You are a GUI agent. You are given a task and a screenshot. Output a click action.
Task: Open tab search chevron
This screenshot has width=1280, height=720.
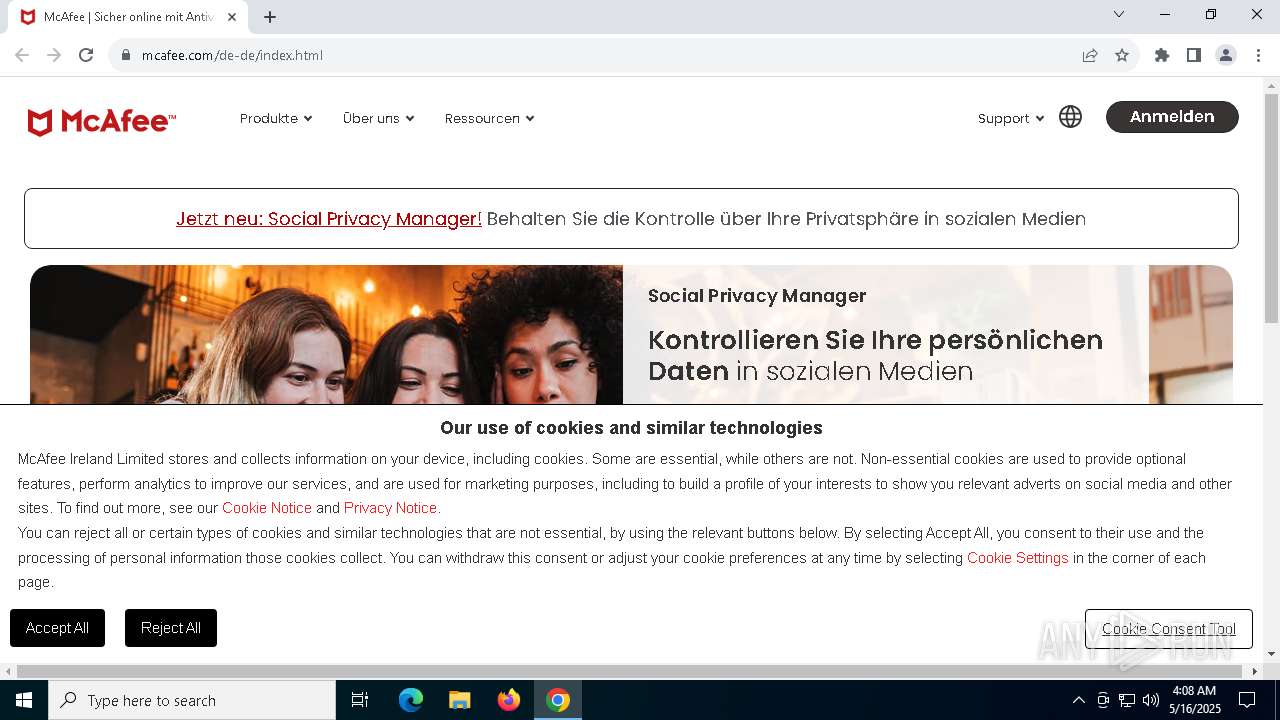tap(1119, 14)
